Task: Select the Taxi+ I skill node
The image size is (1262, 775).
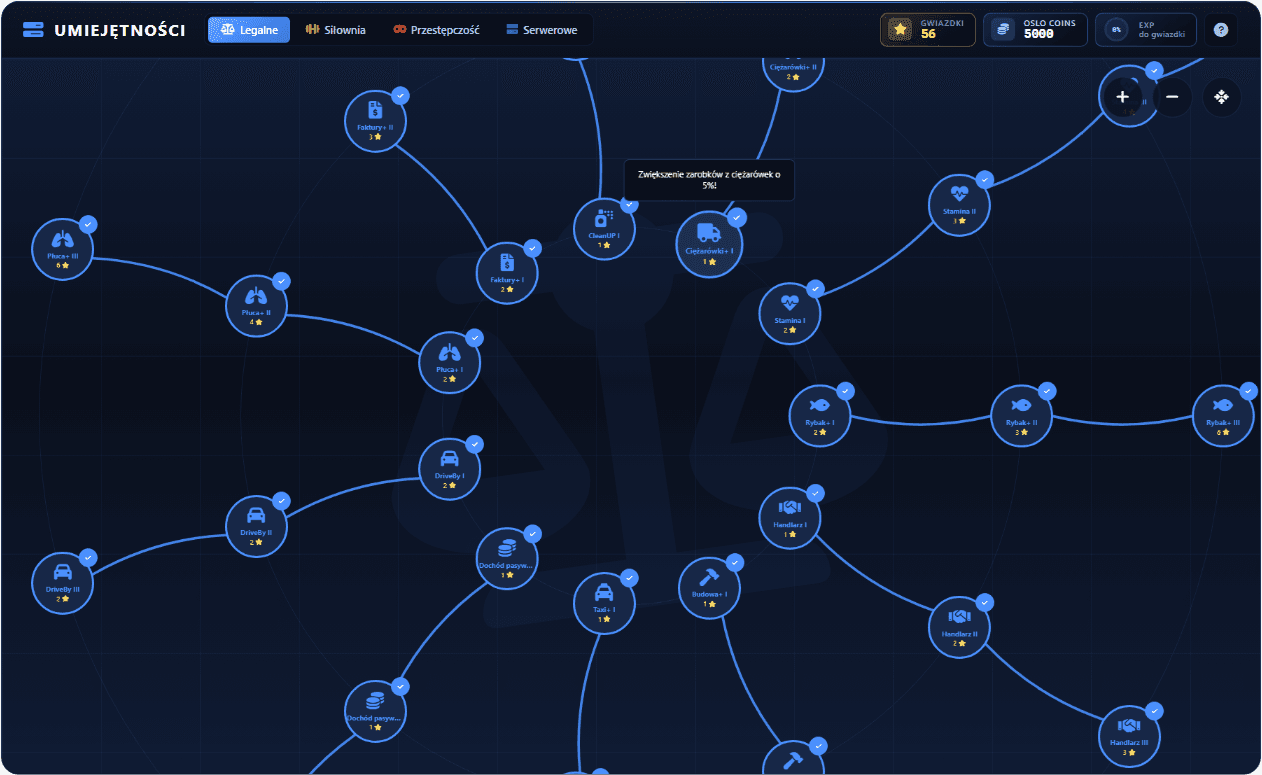Action: 604,602
